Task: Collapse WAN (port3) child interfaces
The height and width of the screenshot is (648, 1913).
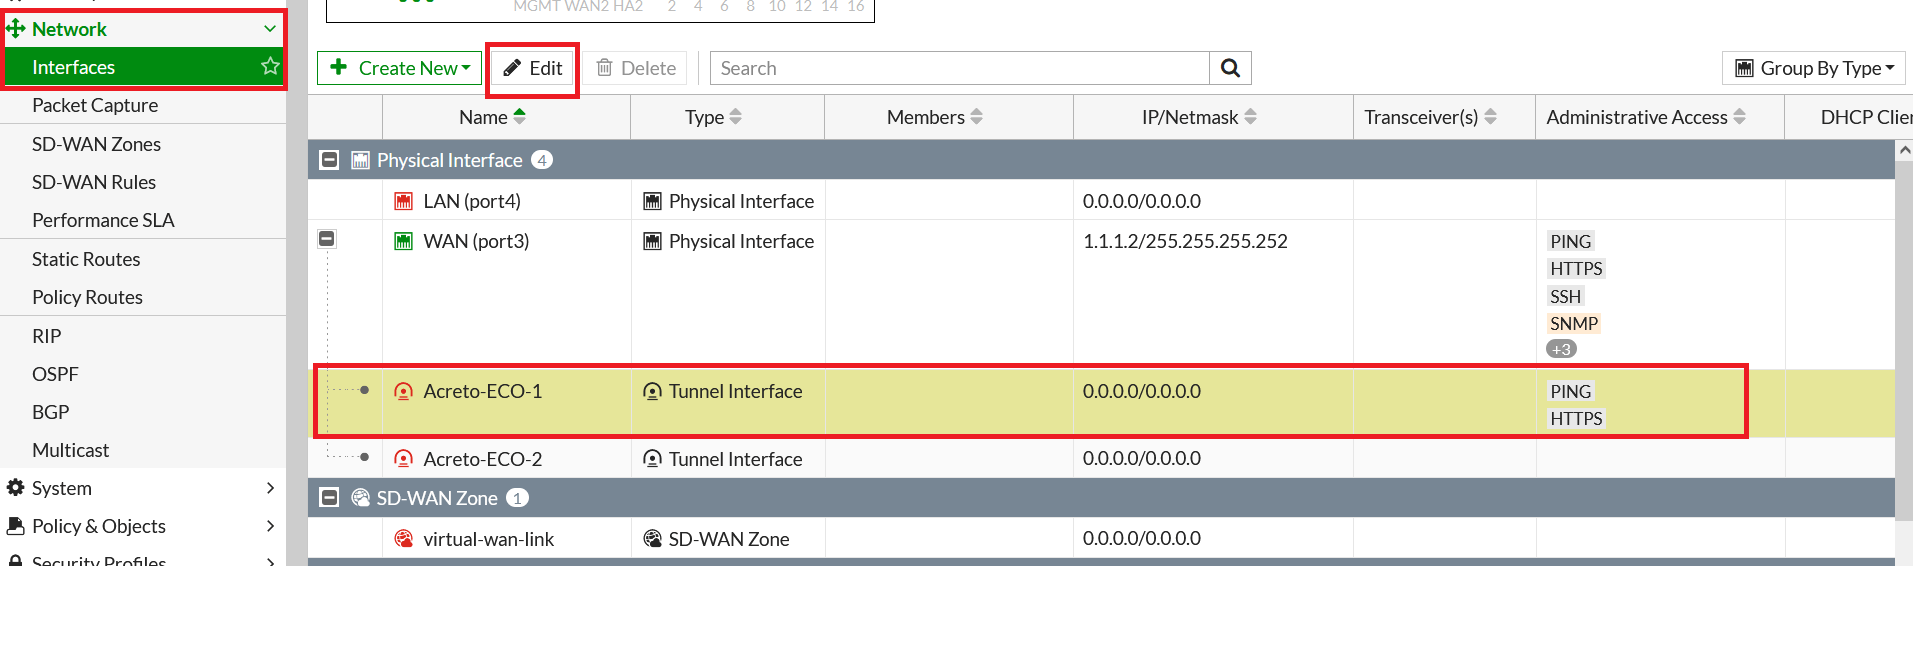Action: tap(327, 239)
